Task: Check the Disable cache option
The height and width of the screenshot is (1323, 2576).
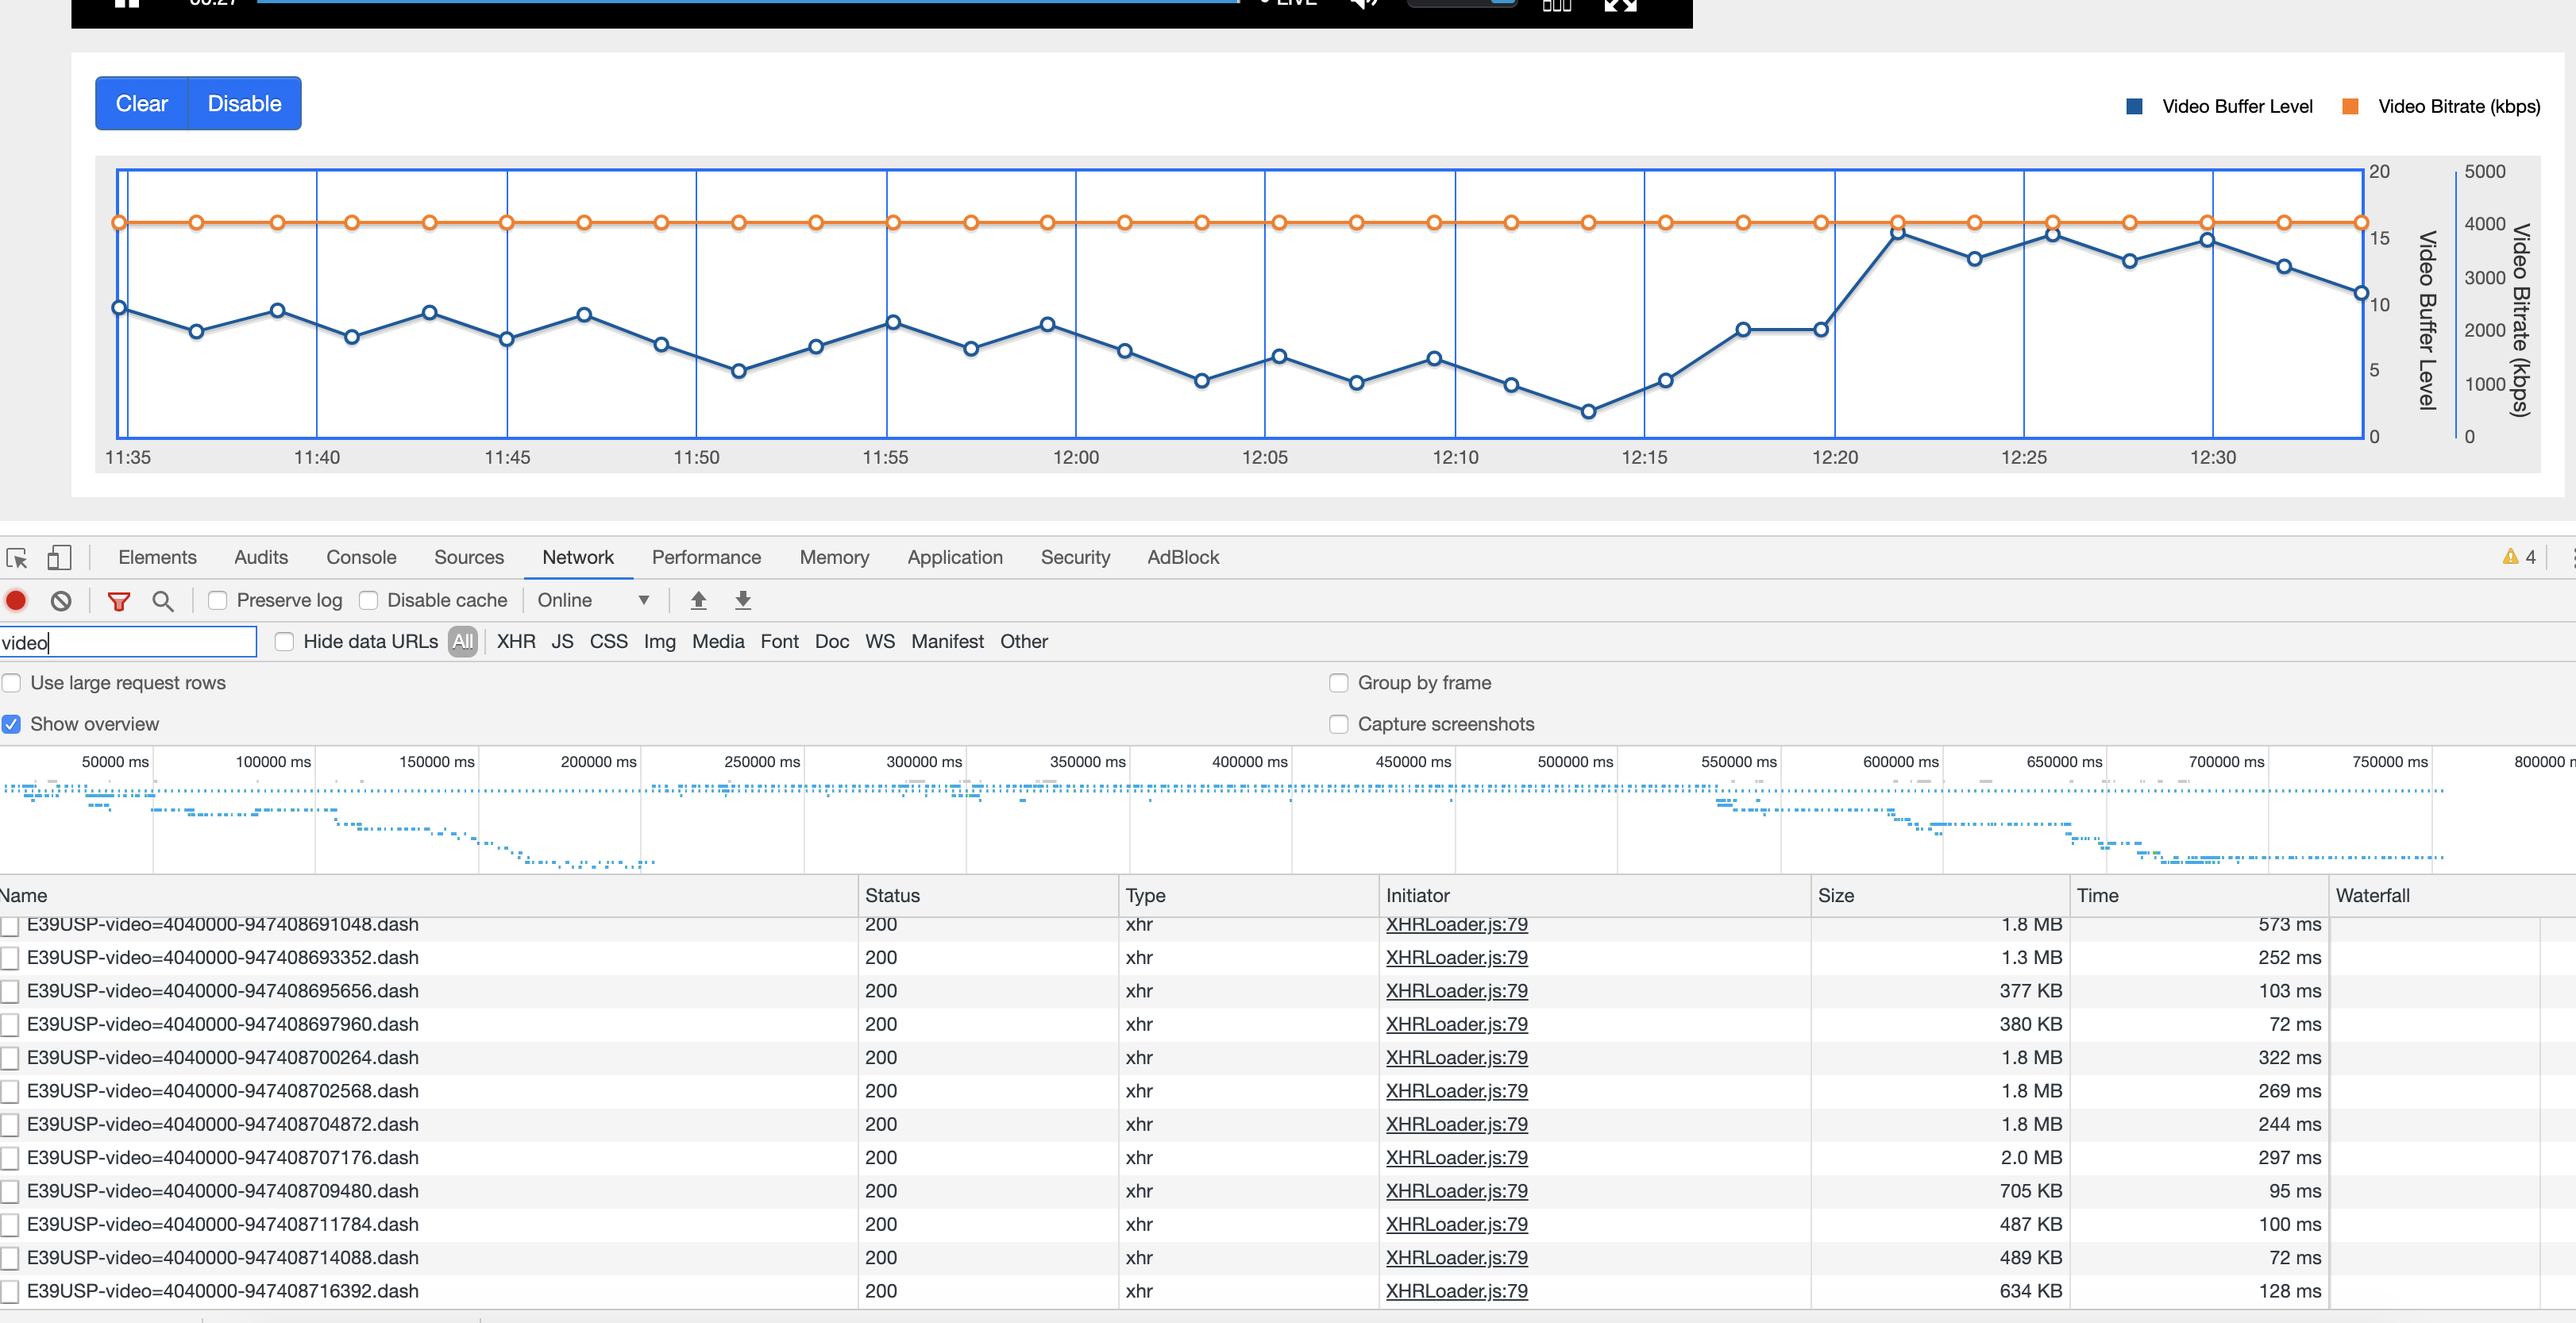Action: [368, 600]
